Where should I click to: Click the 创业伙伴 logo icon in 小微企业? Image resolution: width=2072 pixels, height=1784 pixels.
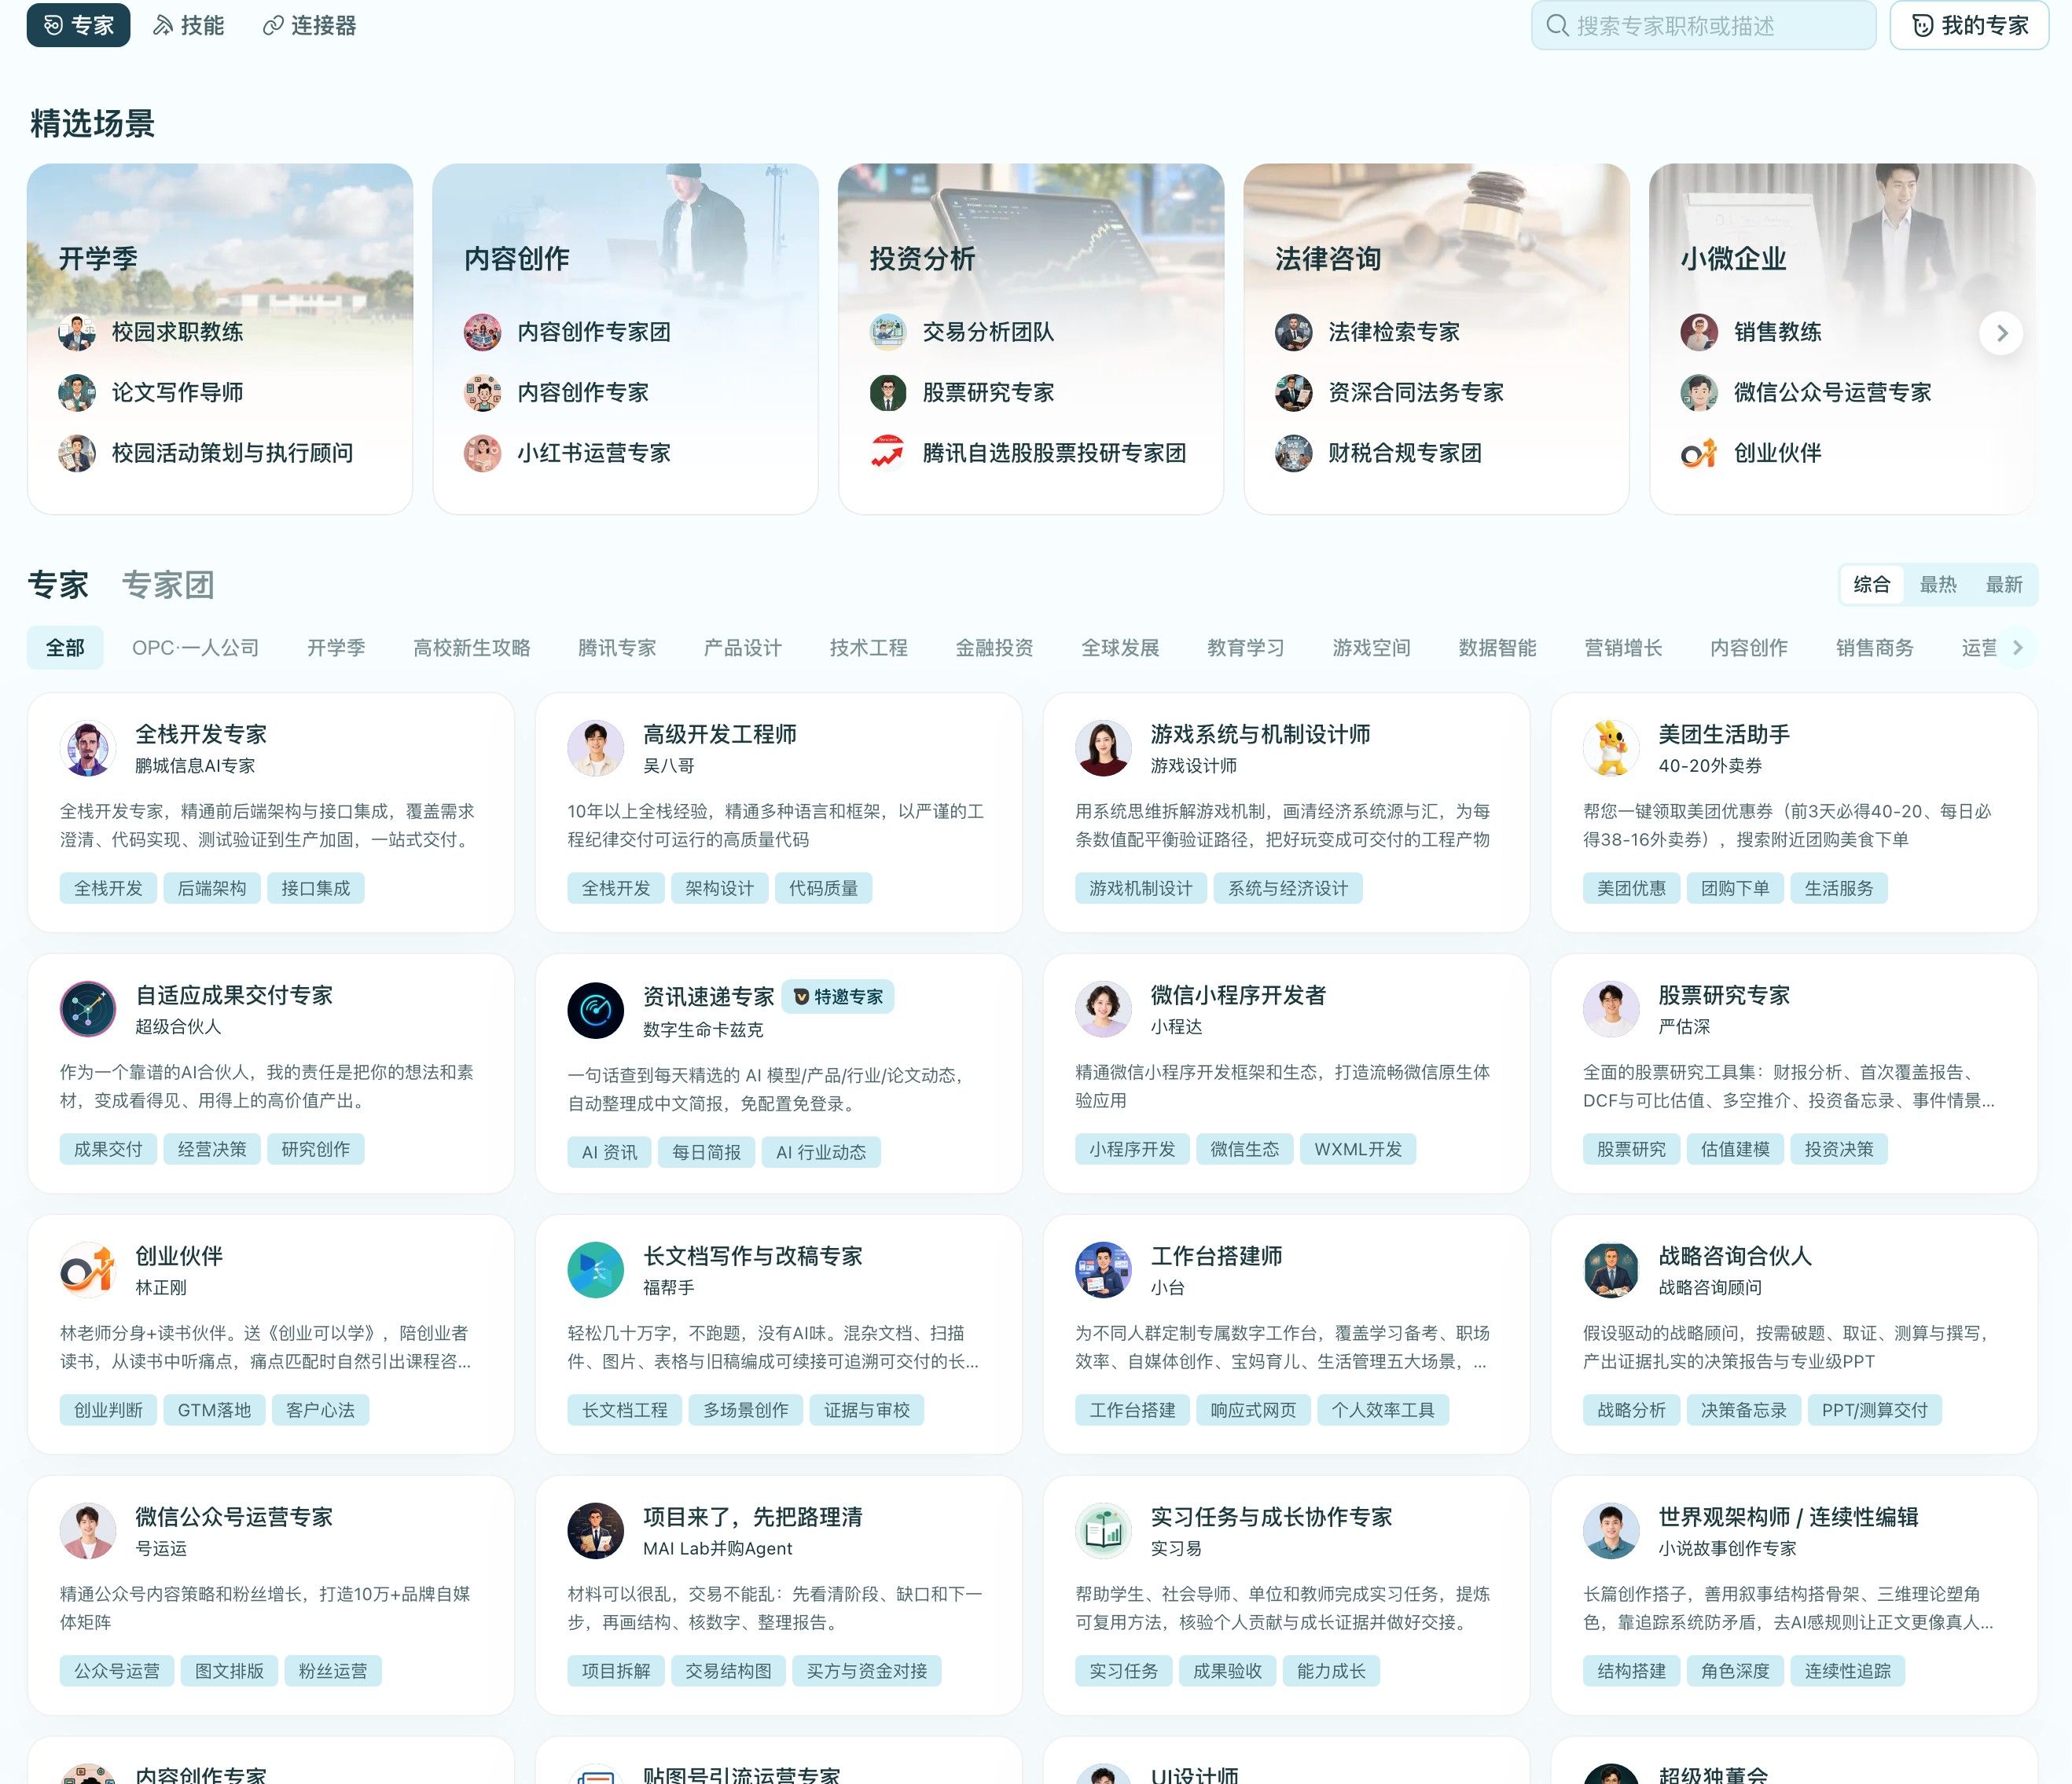point(1698,453)
